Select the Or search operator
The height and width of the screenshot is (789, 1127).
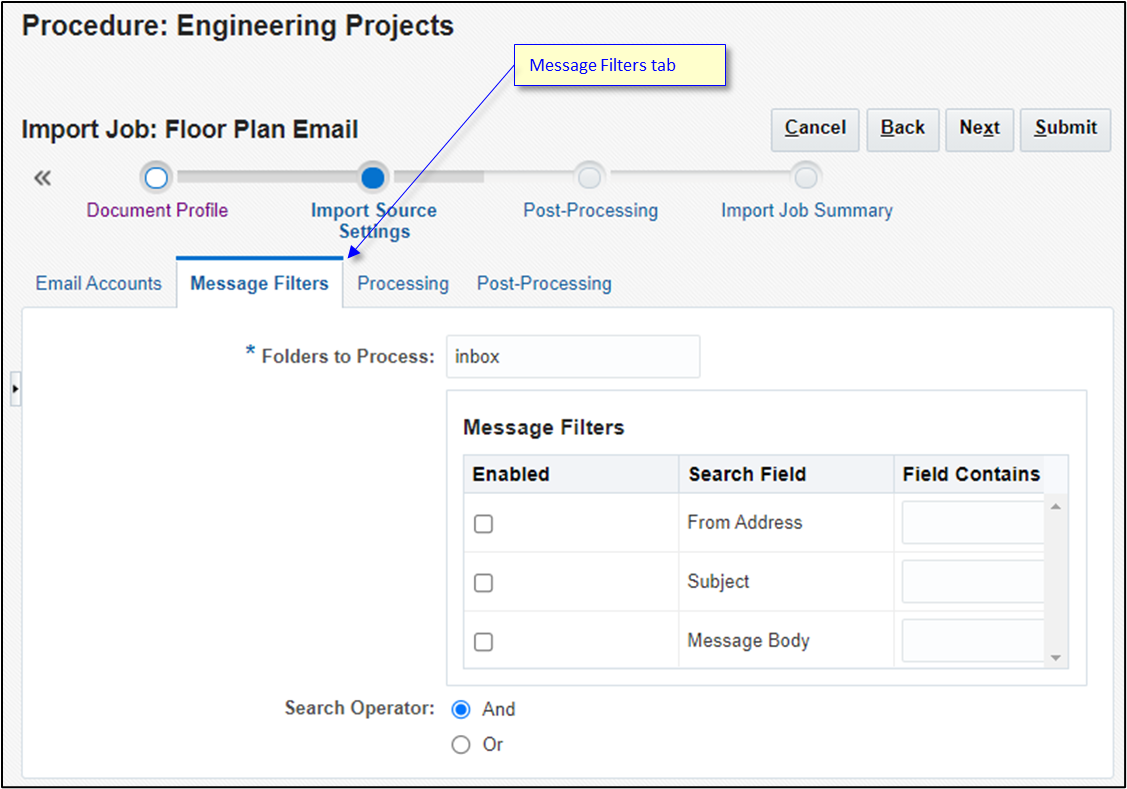coord(461,744)
